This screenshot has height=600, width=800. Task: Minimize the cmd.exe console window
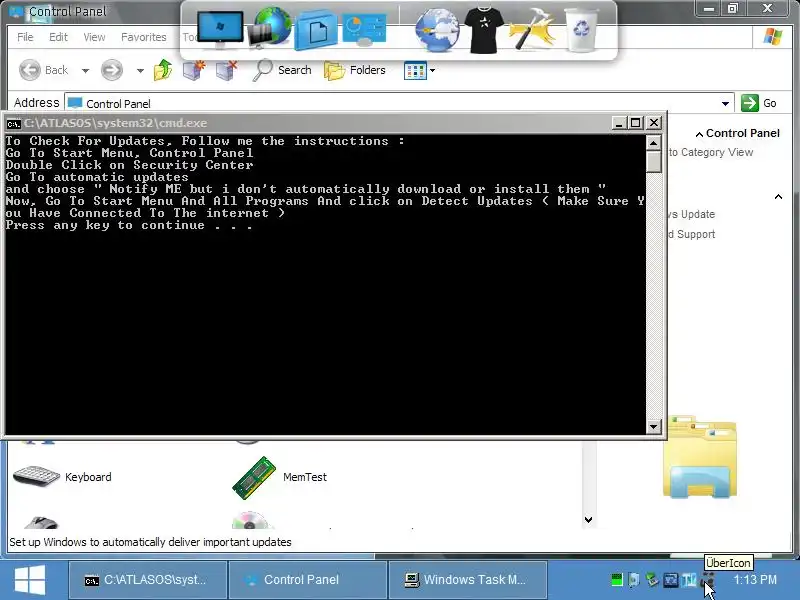coord(619,123)
